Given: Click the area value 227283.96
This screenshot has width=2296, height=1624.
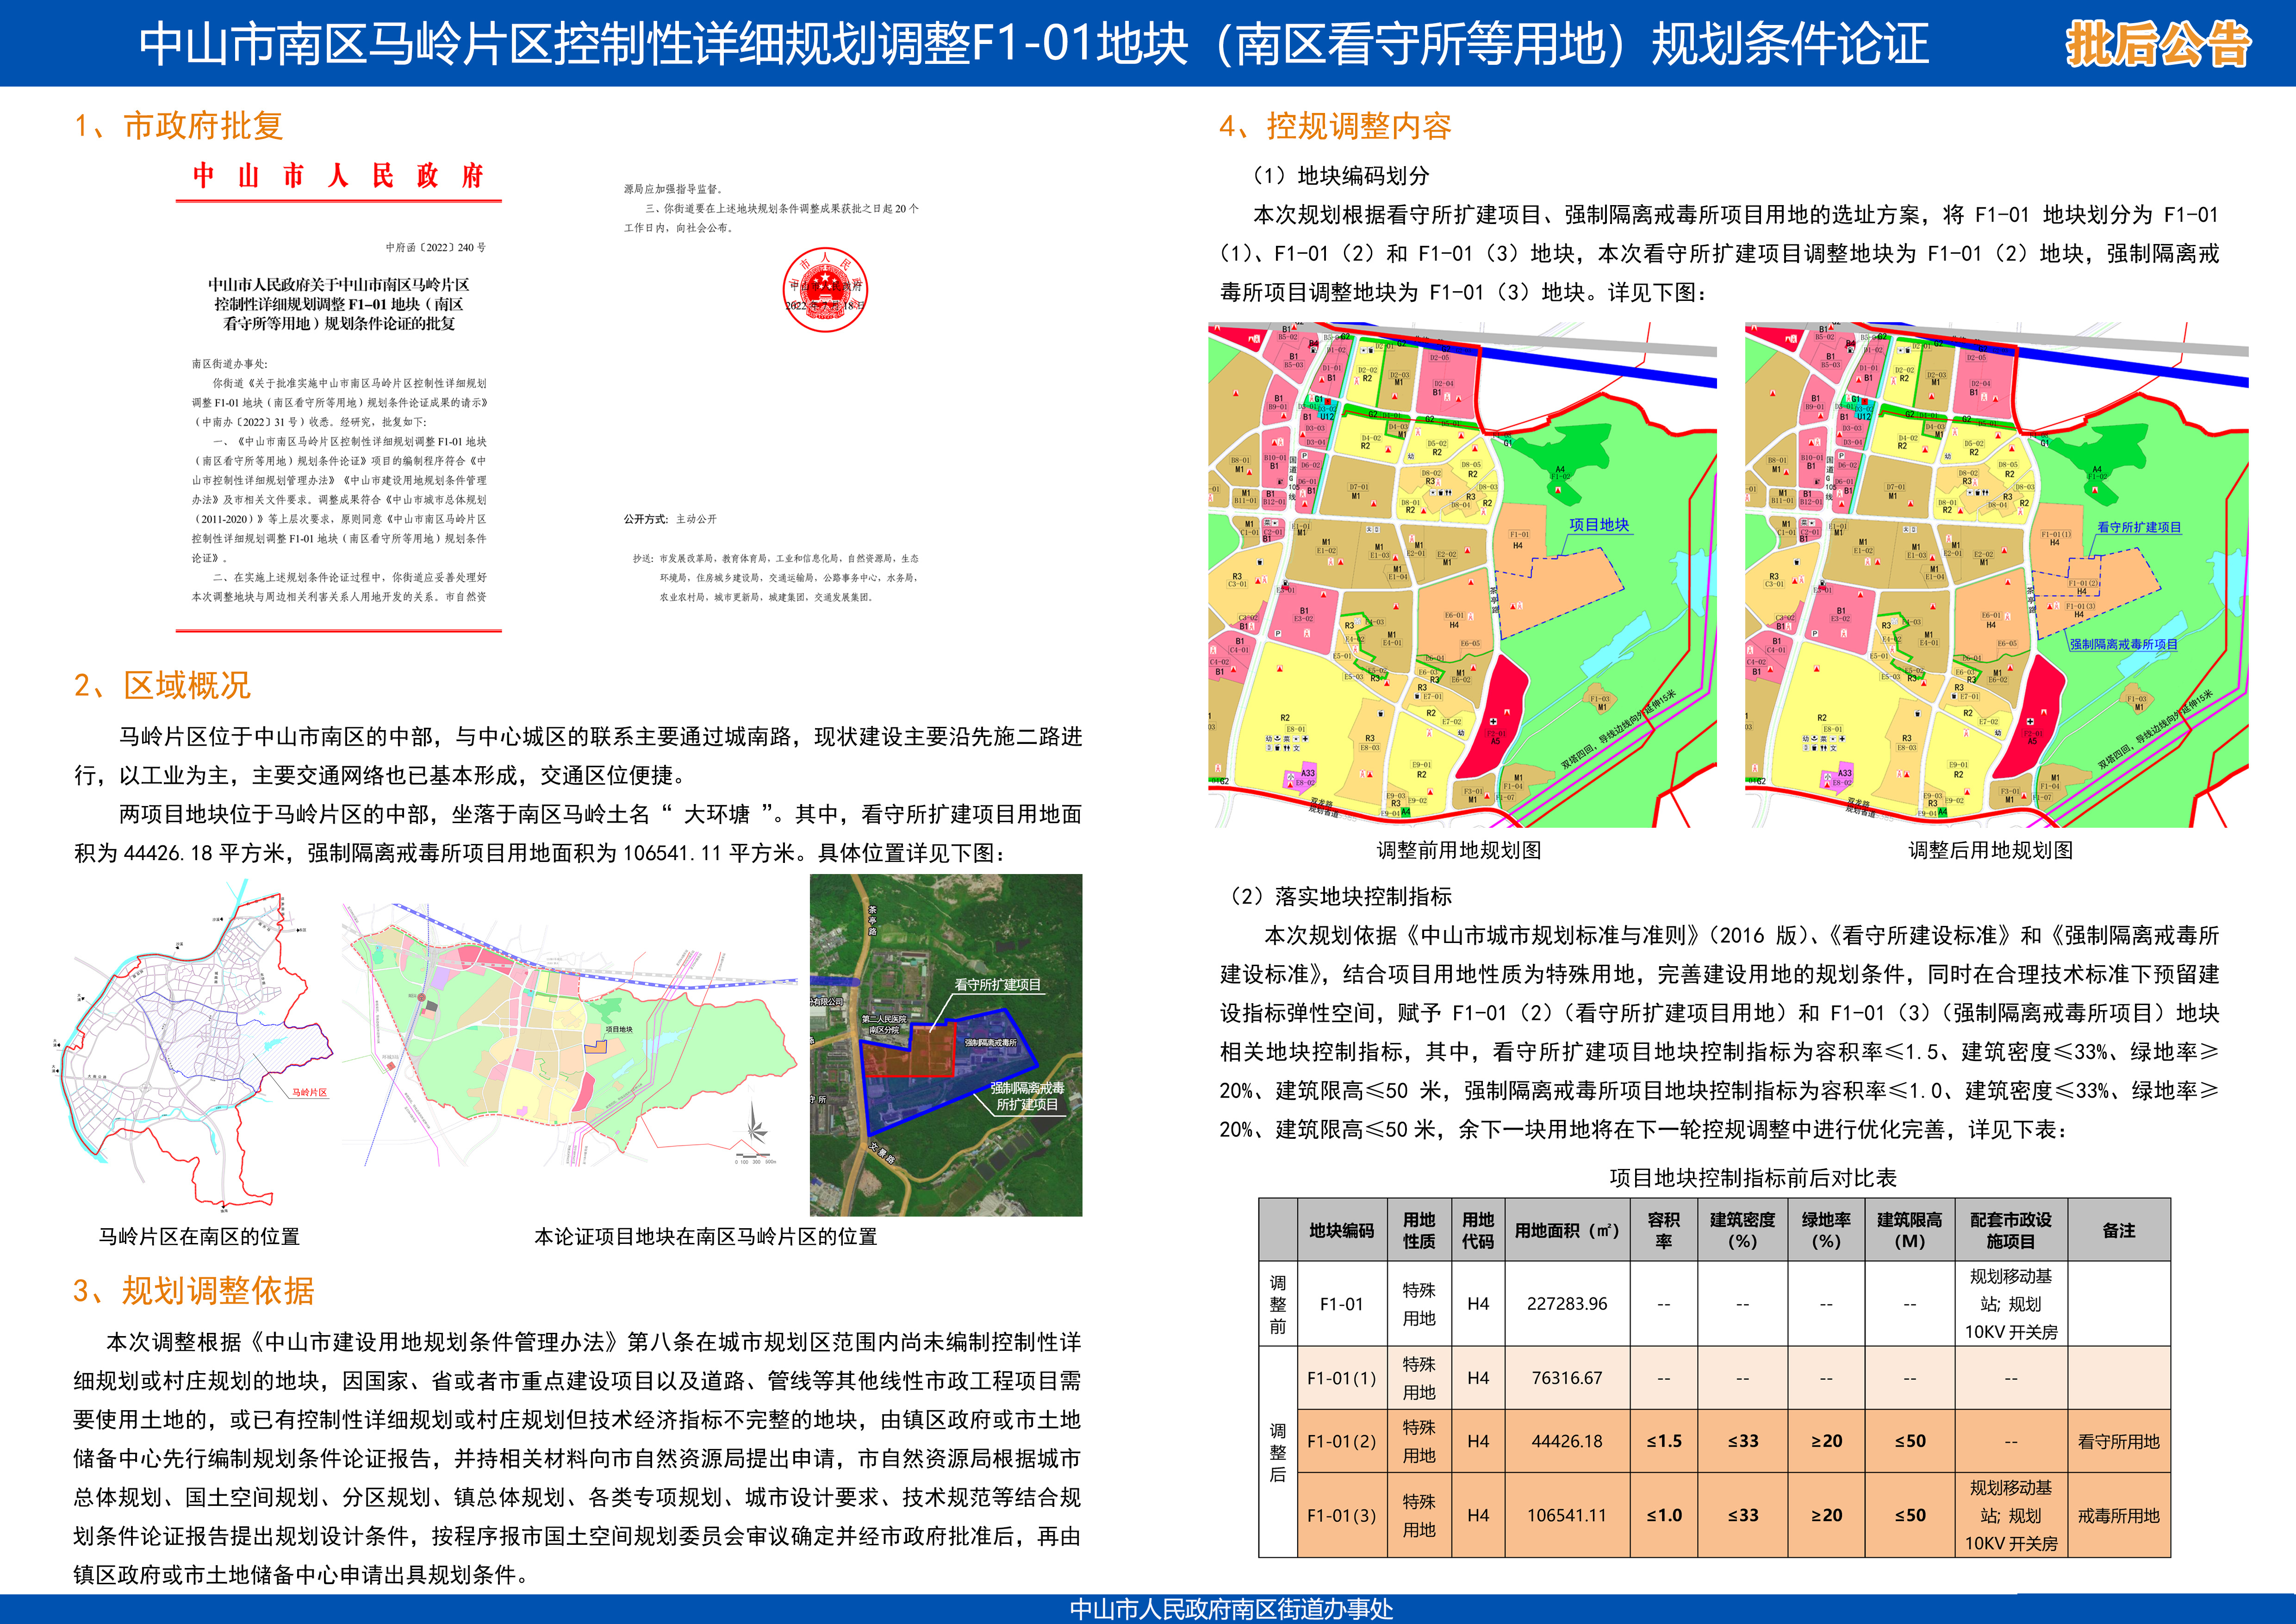Looking at the screenshot, I should tap(1566, 1304).
